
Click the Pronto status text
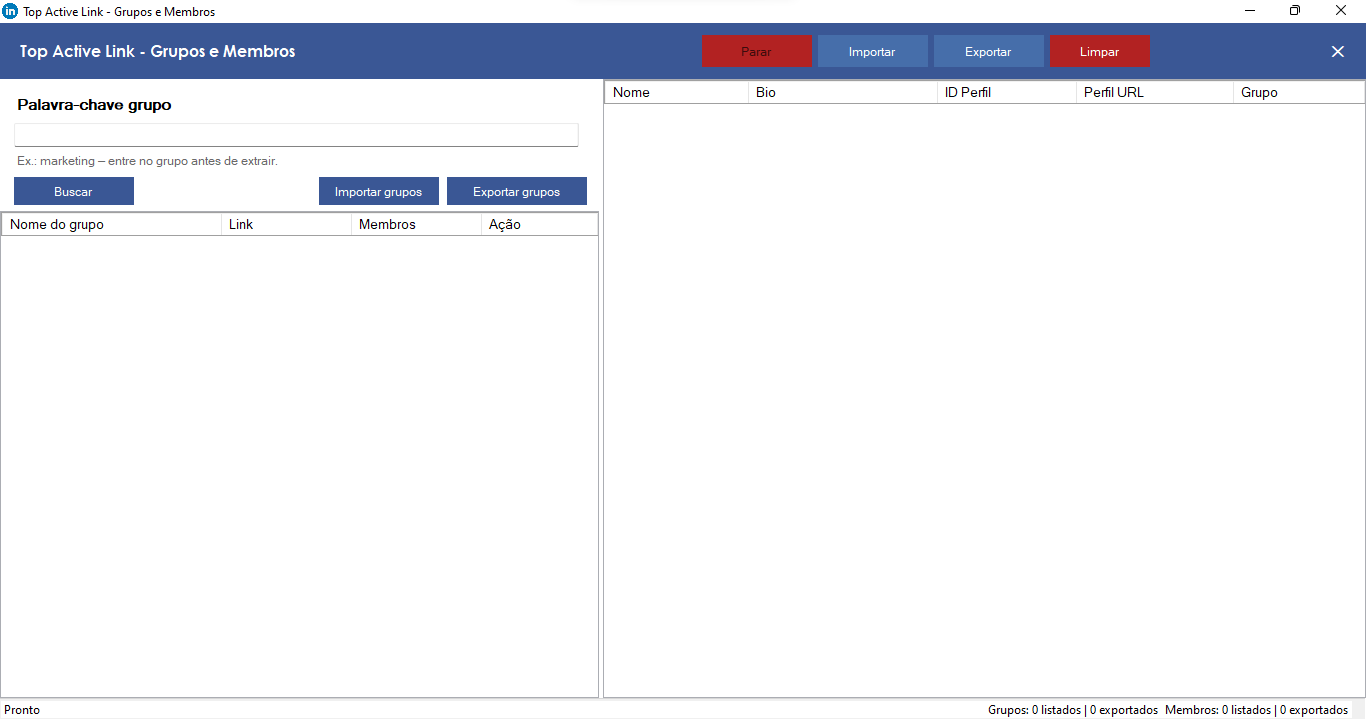[x=22, y=709]
